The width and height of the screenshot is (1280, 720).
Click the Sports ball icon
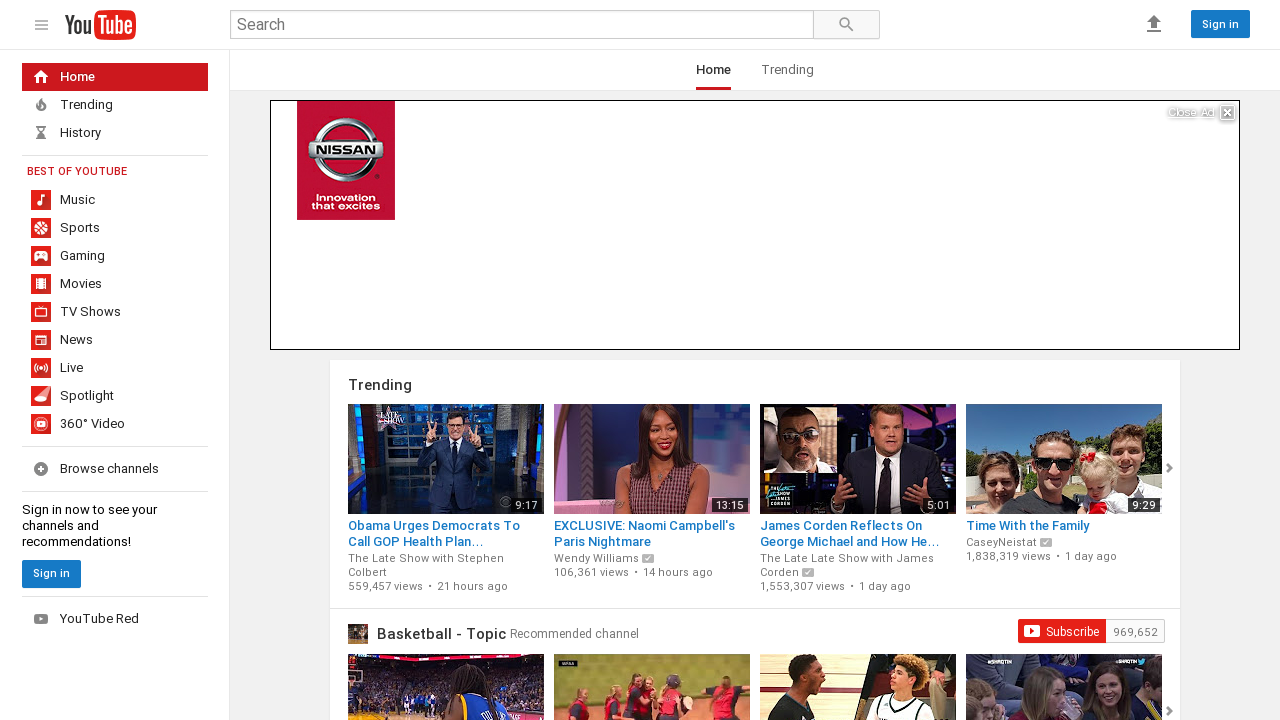[x=41, y=228]
